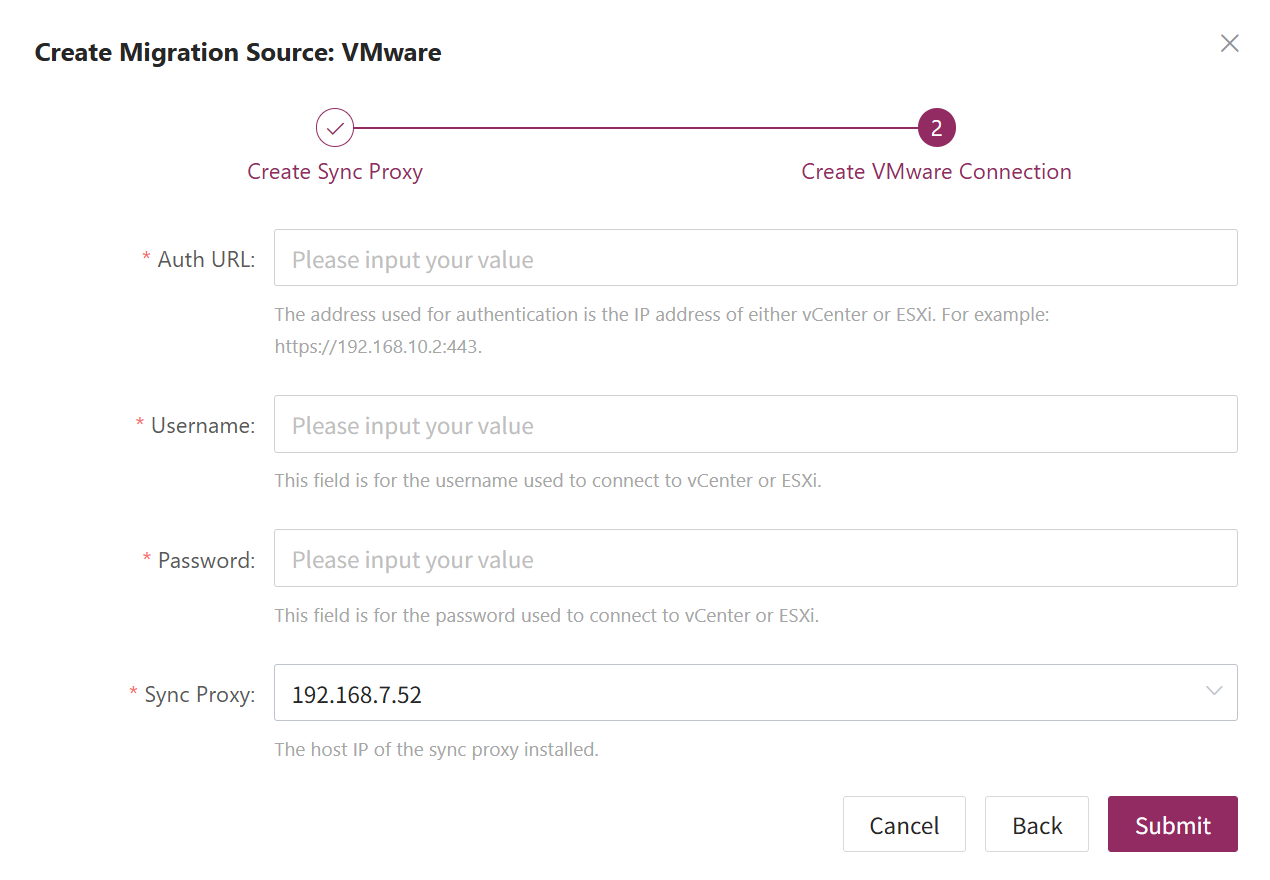The width and height of the screenshot is (1270, 880).
Task: Go to the Create Sync Proxy step label
Action: pyautogui.click(x=335, y=172)
